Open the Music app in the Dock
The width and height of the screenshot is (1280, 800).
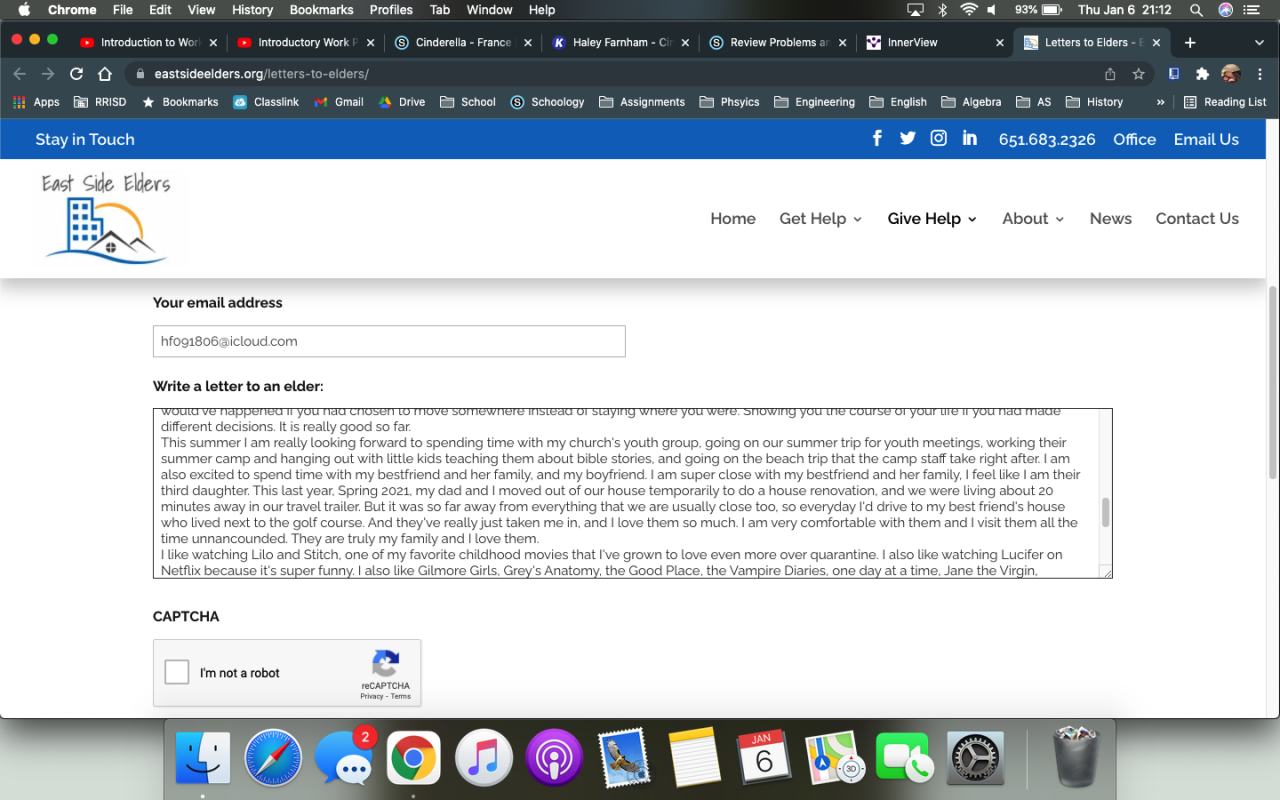[483, 757]
